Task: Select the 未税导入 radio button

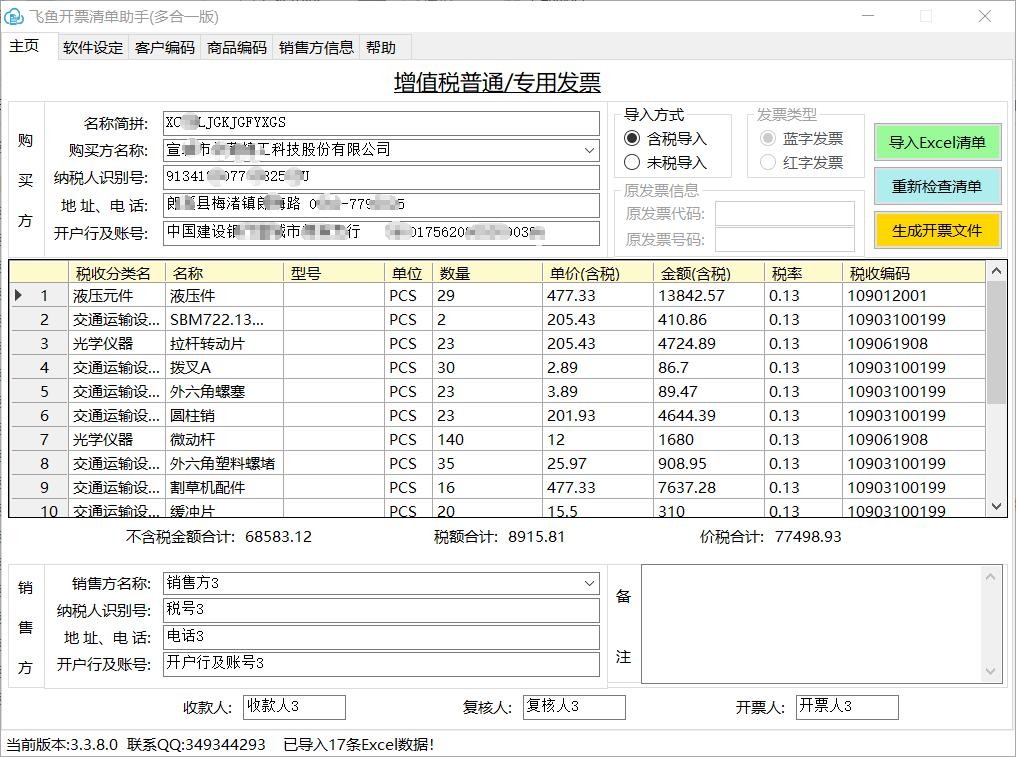Action: coord(632,162)
